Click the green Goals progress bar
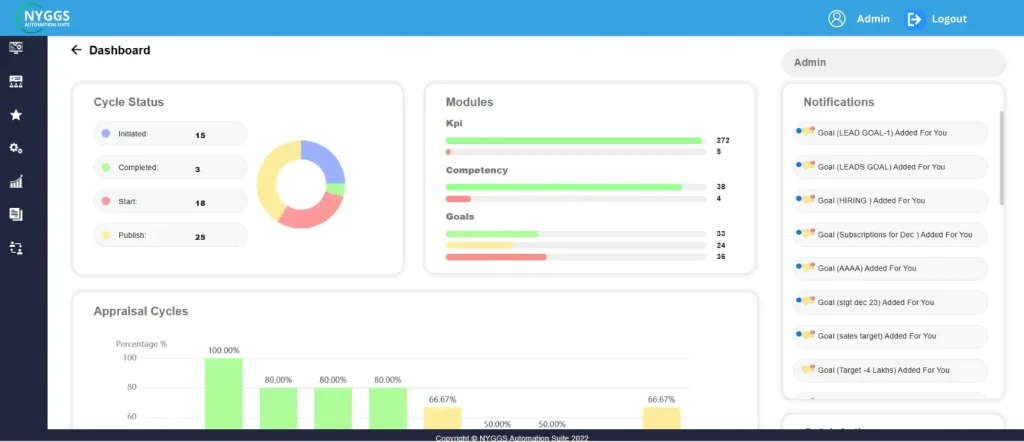Viewport: 1024px width, 442px height. click(492, 234)
